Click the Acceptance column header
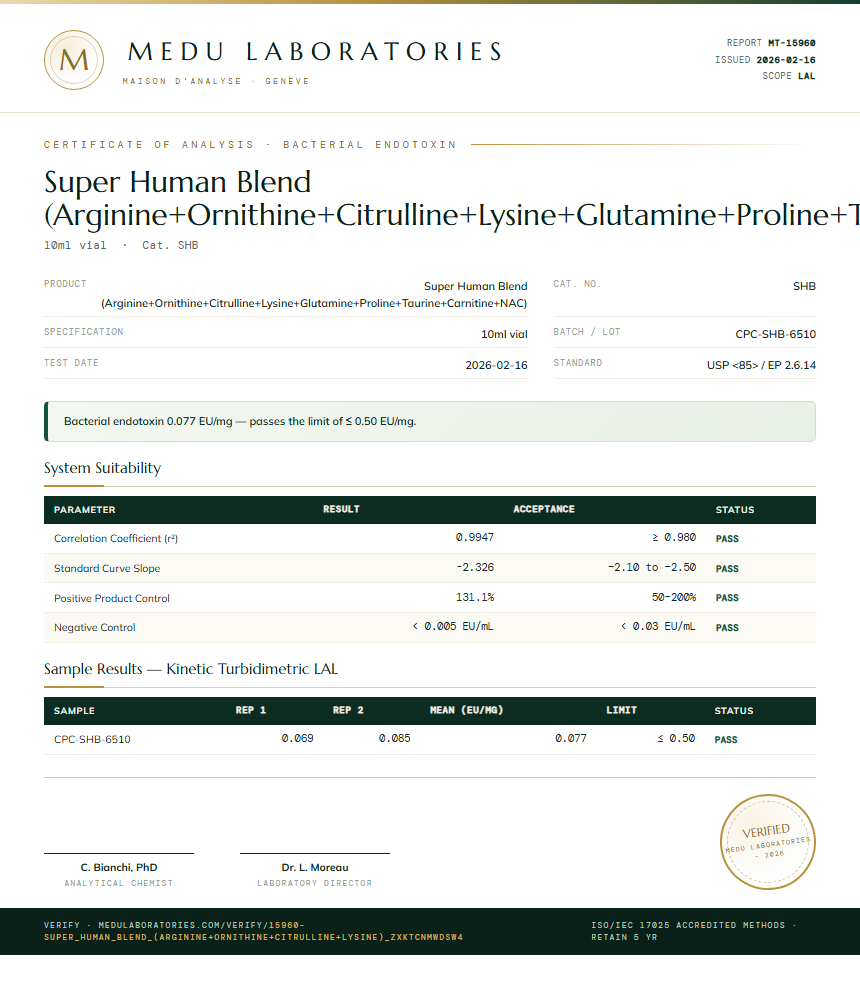 click(x=544, y=509)
